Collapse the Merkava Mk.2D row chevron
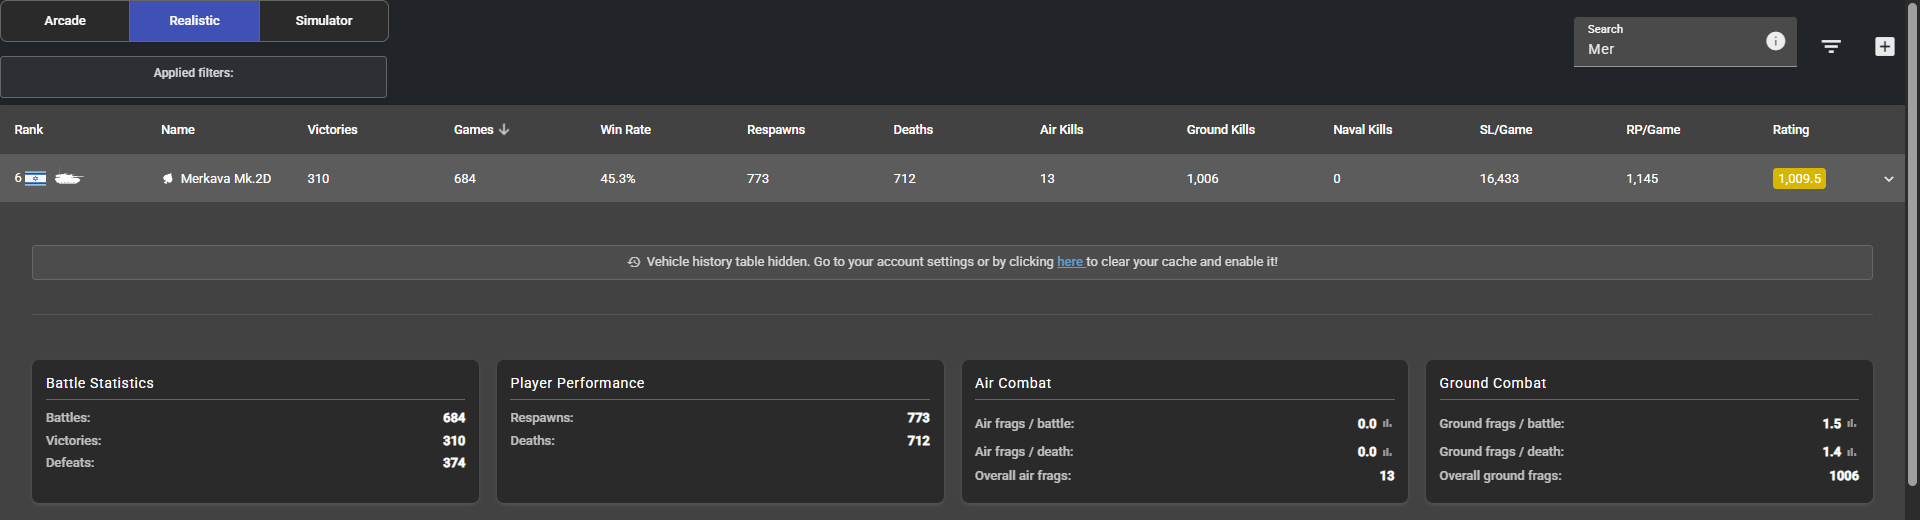 click(1888, 179)
